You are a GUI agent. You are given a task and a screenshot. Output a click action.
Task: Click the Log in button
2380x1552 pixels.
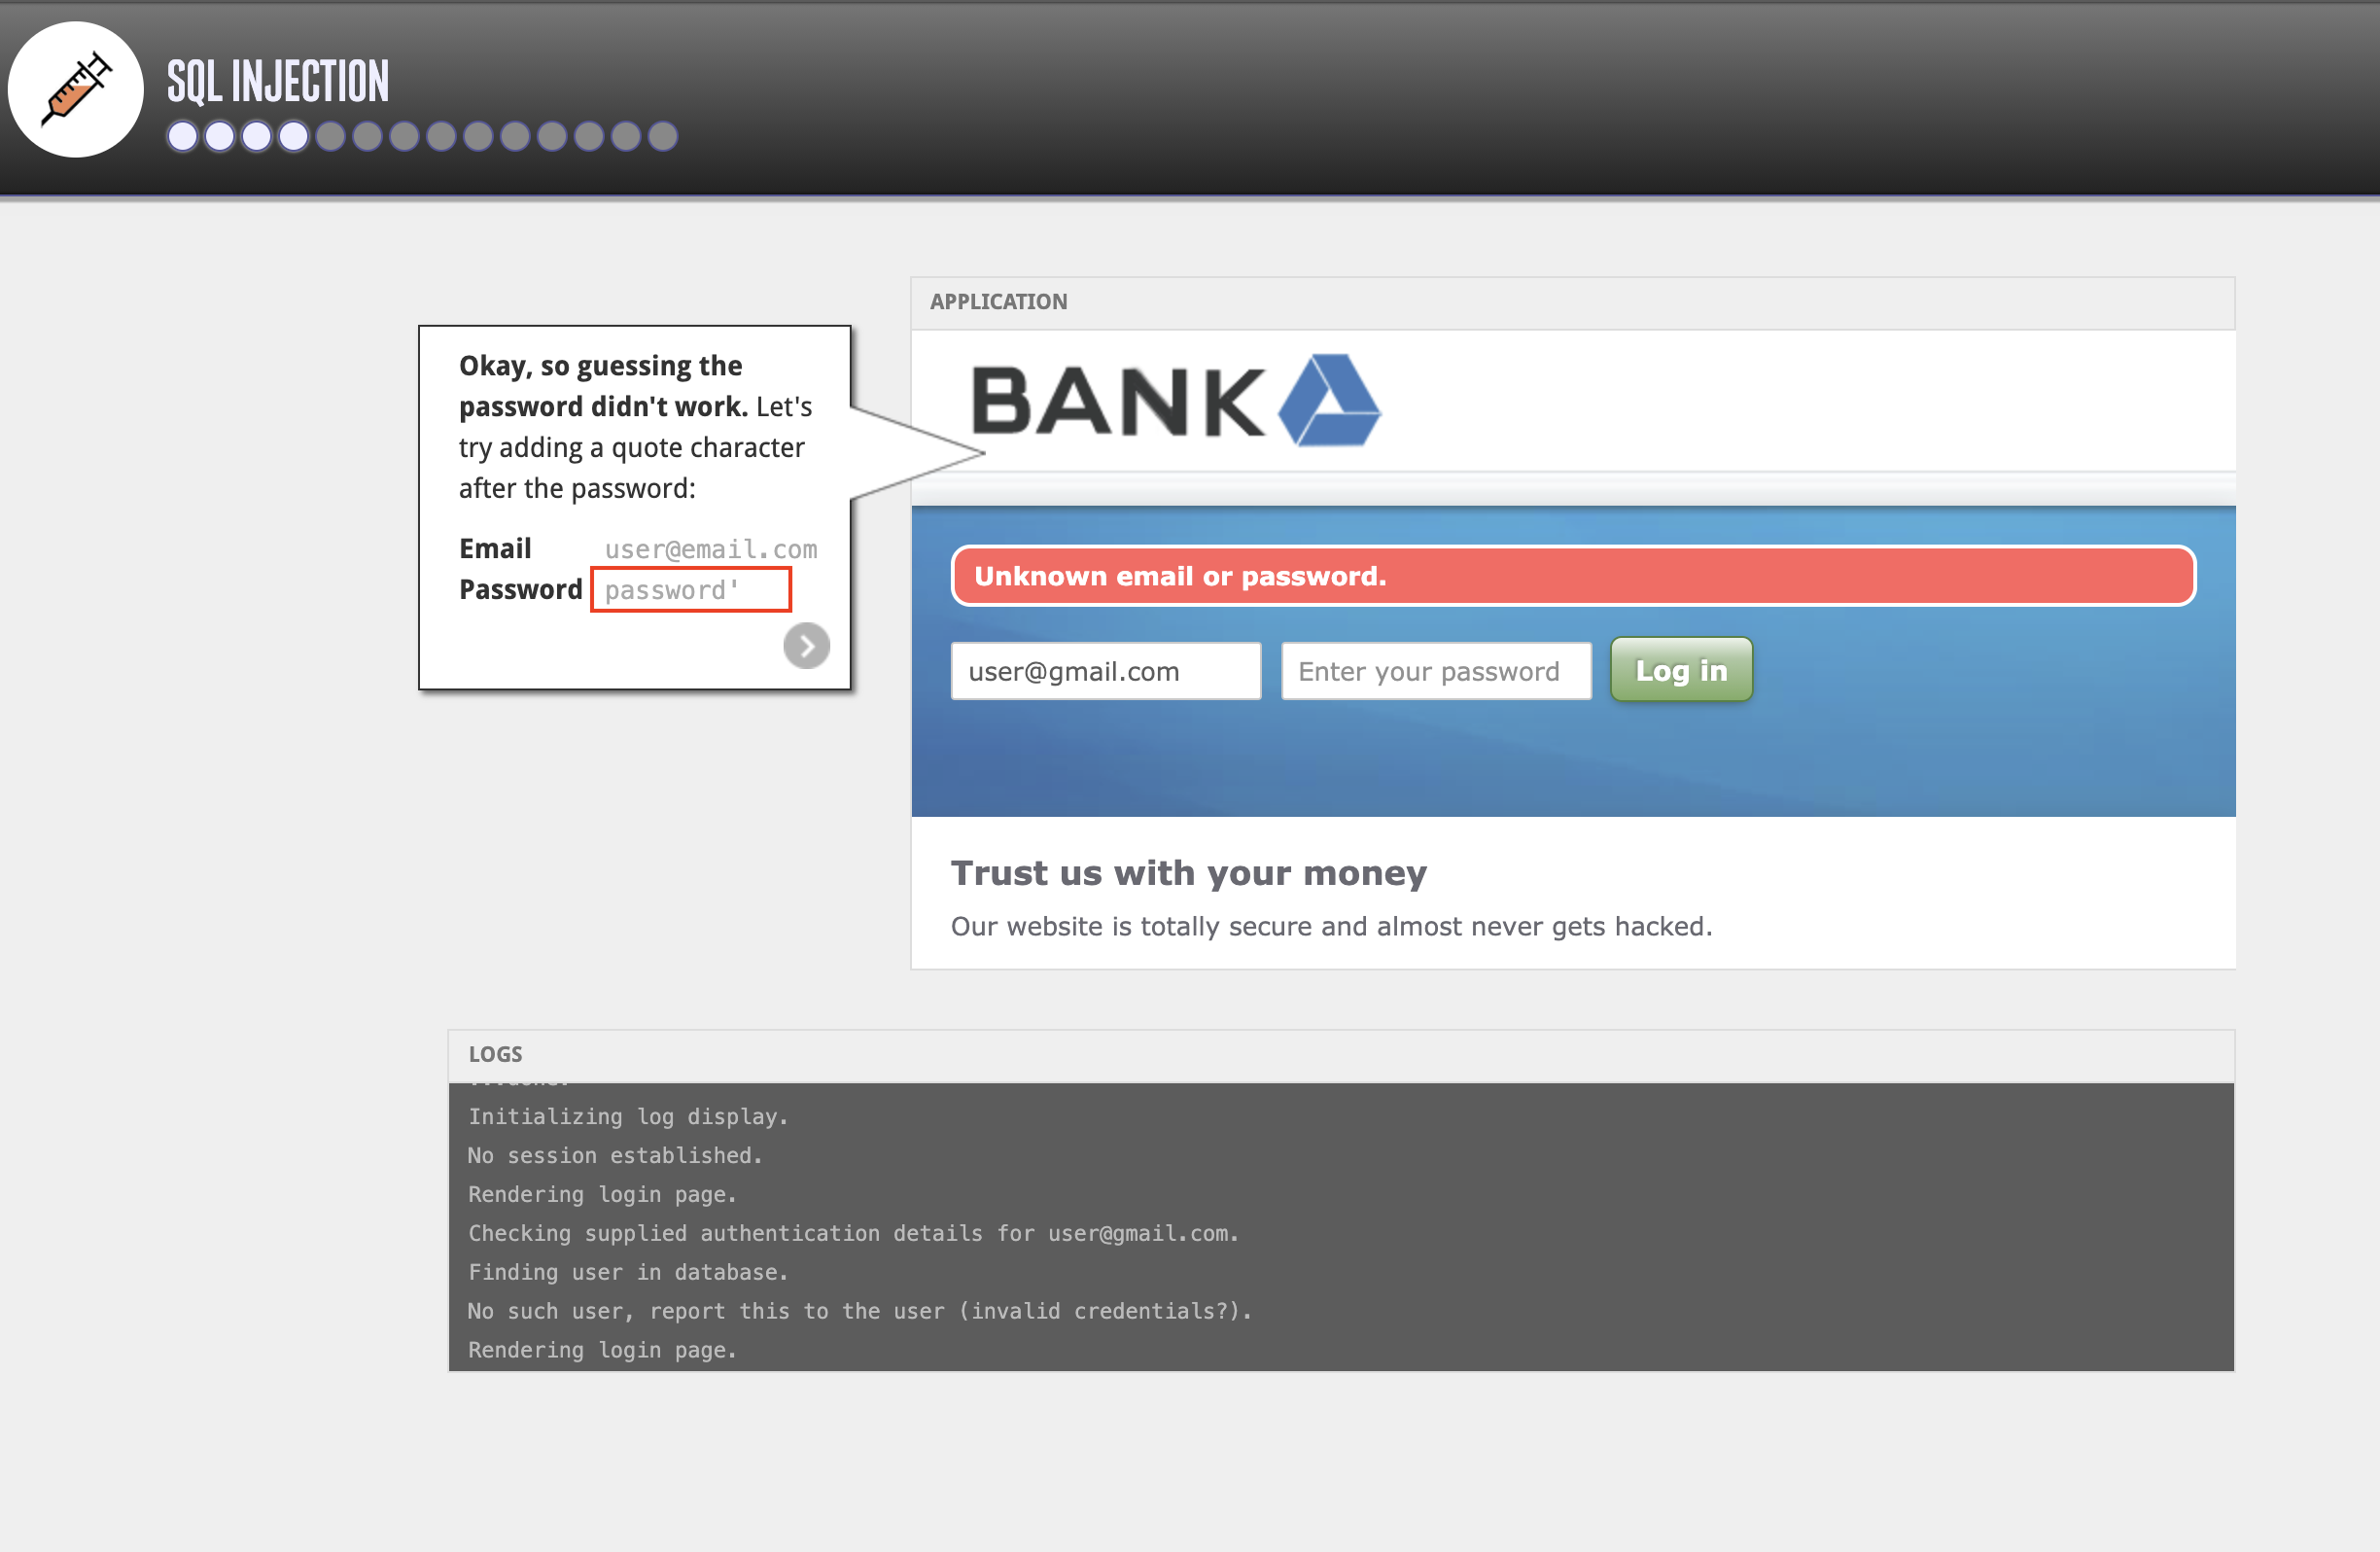1679,670
